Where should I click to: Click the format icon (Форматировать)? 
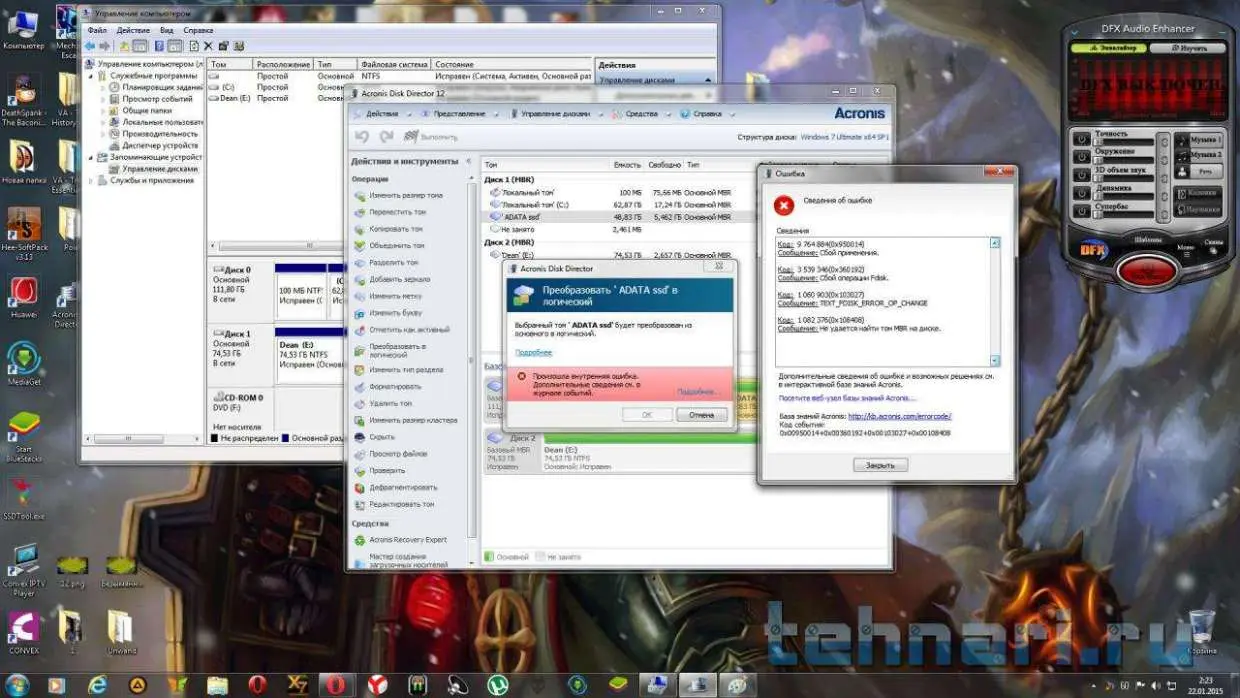360,386
